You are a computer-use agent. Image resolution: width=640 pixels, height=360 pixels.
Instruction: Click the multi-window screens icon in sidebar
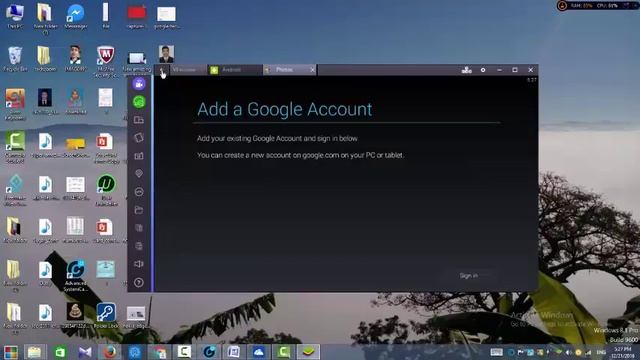[139, 120]
